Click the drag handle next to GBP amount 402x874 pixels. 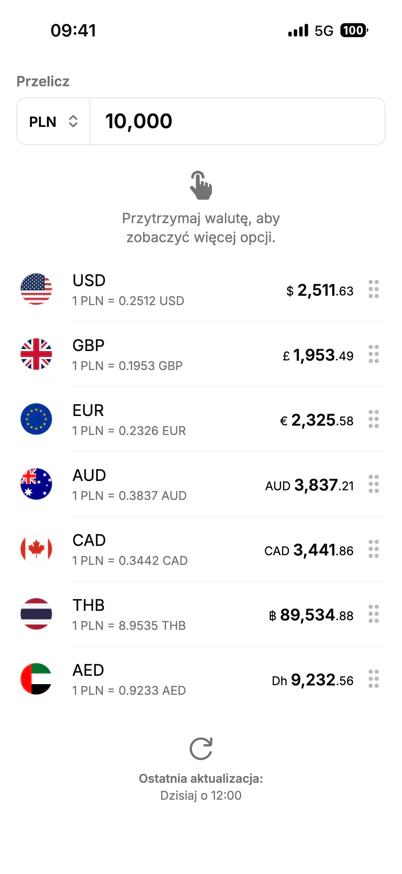point(374,354)
